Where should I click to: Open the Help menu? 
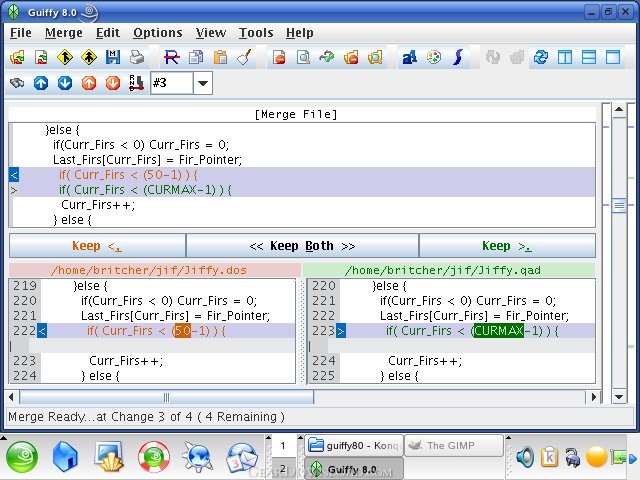(x=300, y=33)
